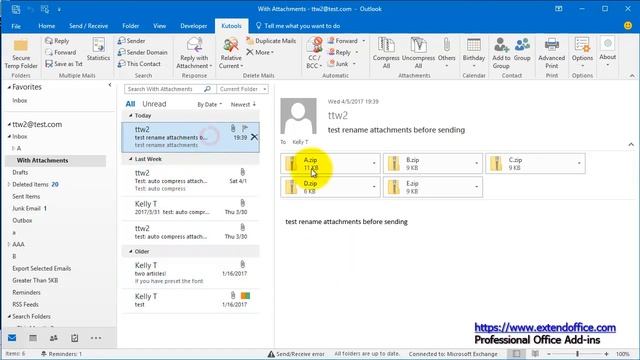The width and height of the screenshot is (640, 360).
Task: Switch to Reading view in status bar
Action: (535, 354)
